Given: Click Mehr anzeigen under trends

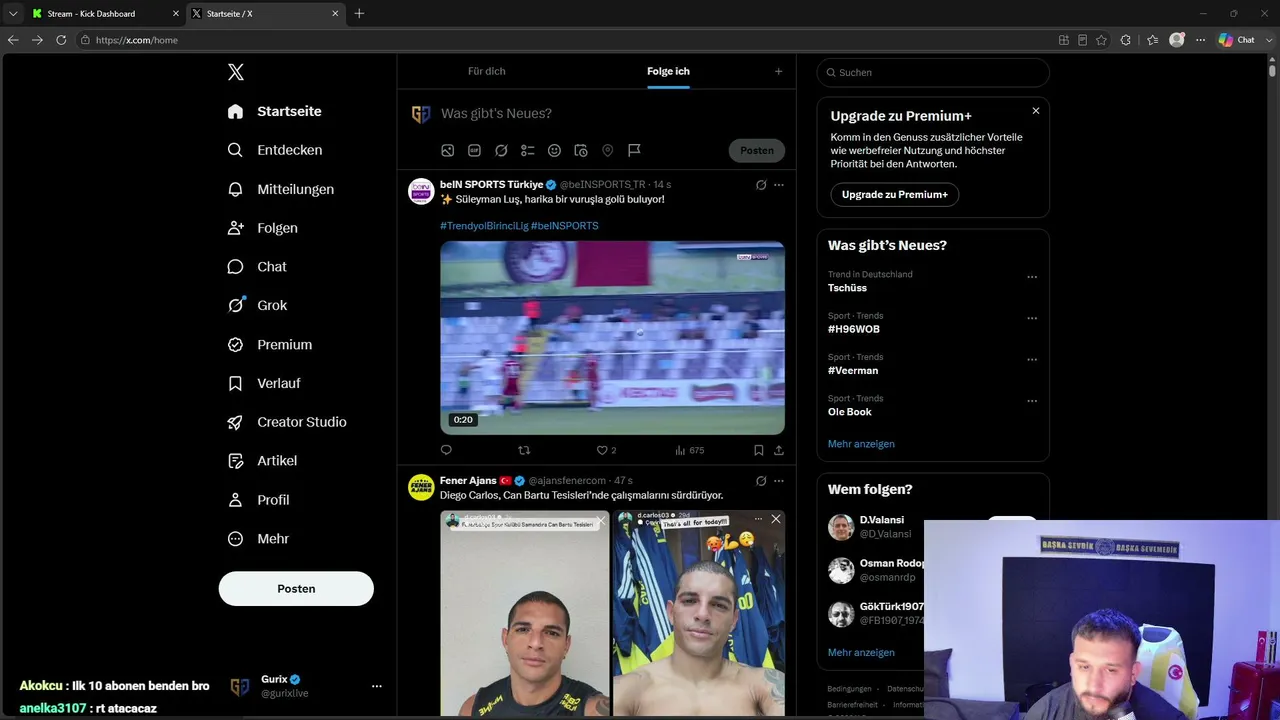Looking at the screenshot, I should 861,444.
